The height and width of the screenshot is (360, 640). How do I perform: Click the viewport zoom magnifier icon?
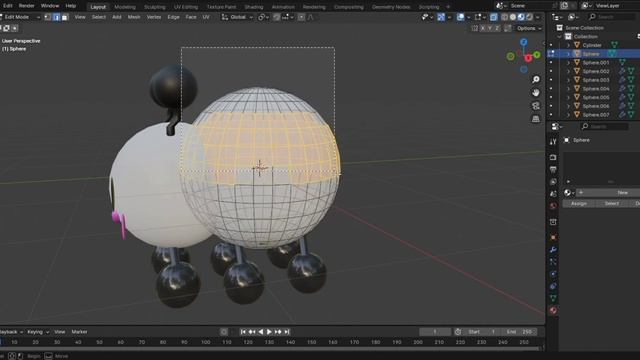point(536,80)
